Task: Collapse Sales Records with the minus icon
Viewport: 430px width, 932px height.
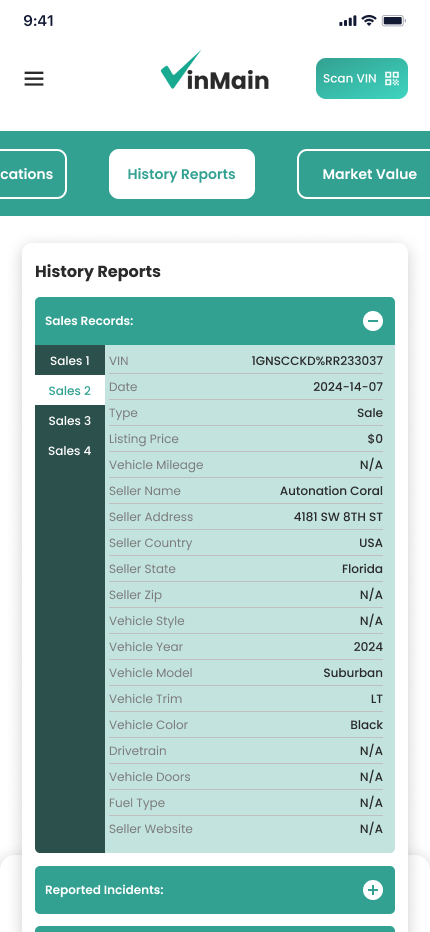Action: click(x=373, y=321)
